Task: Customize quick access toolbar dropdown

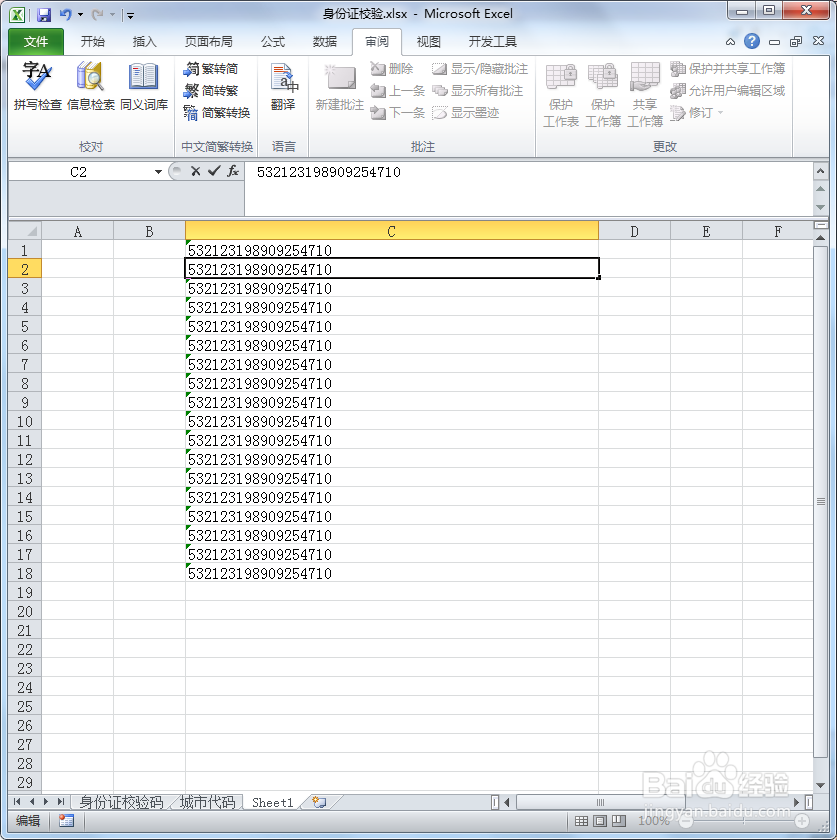Action: pyautogui.click(x=130, y=16)
